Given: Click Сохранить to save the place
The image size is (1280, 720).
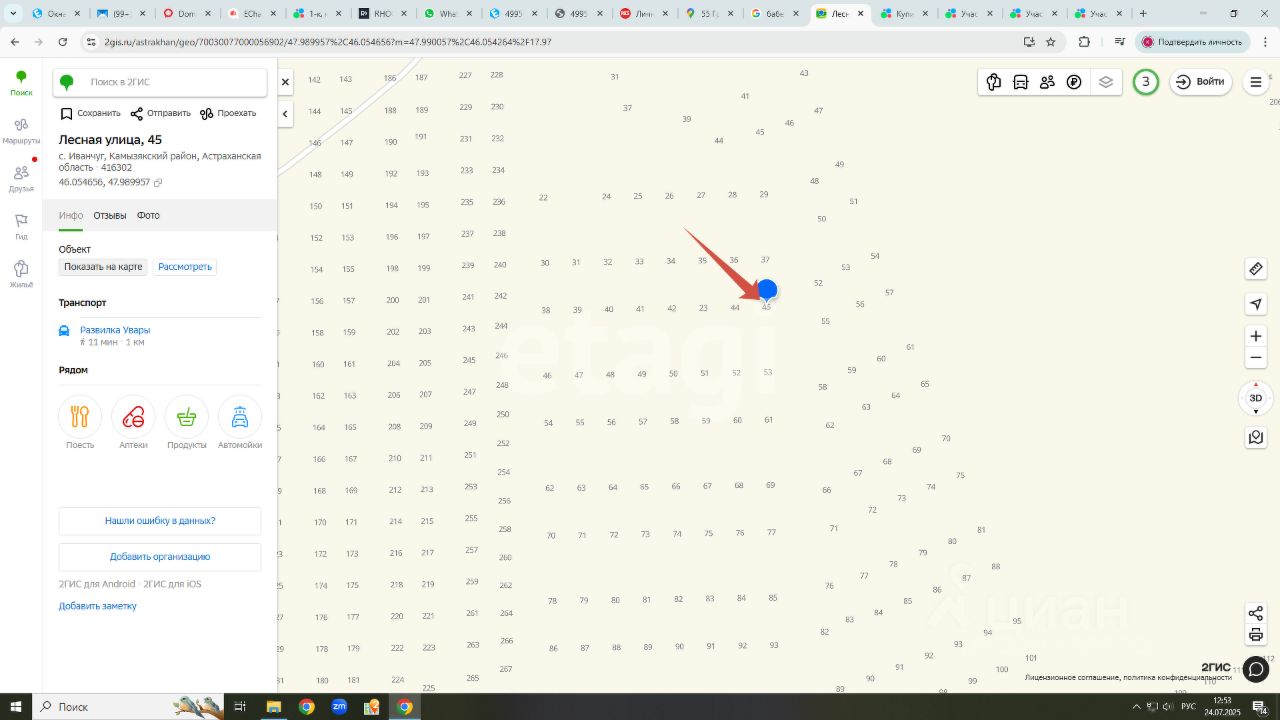Looking at the screenshot, I should pyautogui.click(x=90, y=113).
